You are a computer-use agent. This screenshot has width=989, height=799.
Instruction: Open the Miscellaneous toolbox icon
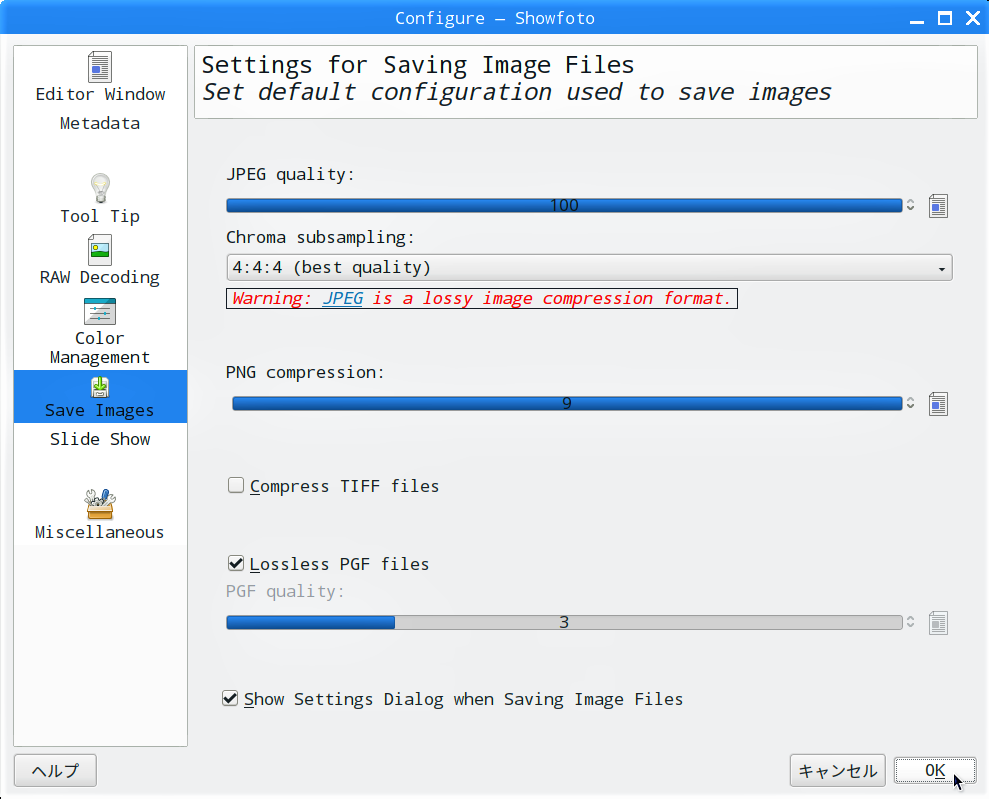[x=100, y=504]
